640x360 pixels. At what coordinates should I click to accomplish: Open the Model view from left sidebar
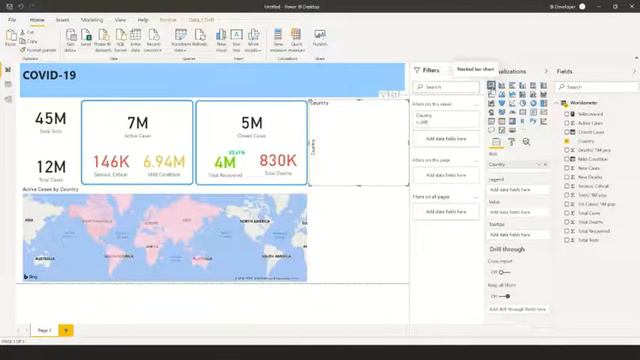pyautogui.click(x=8, y=100)
